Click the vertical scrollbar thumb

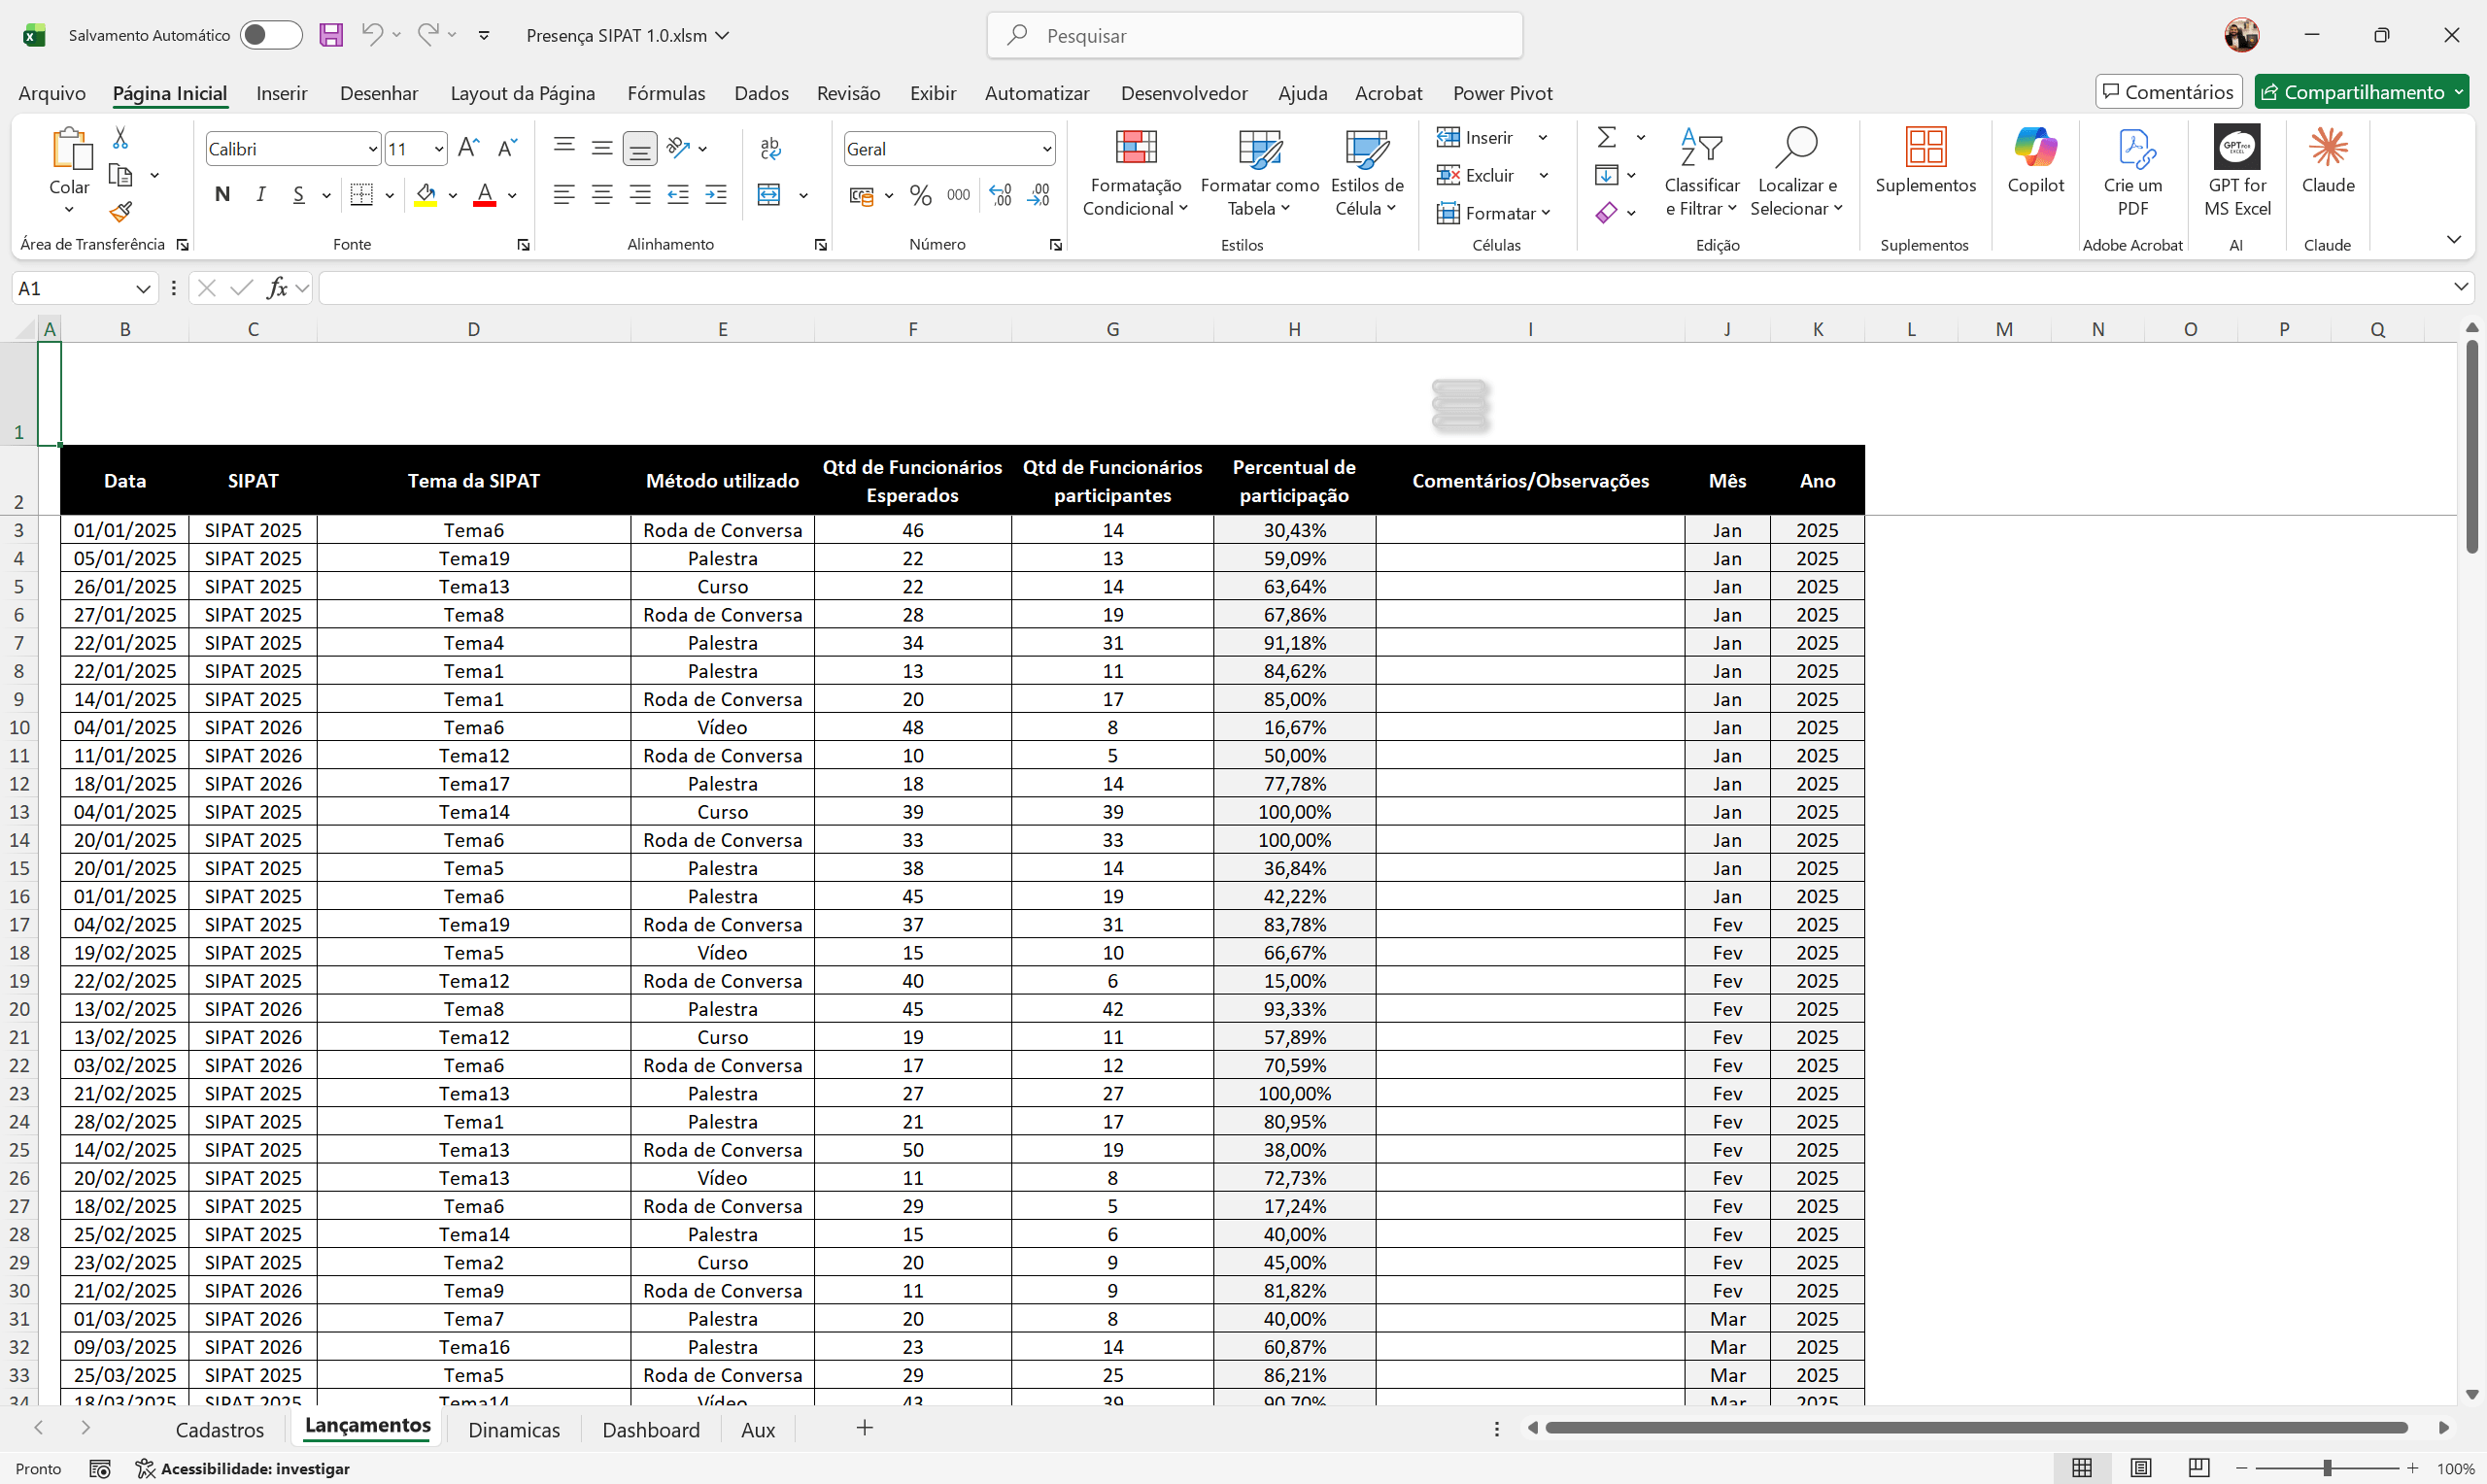pos(2471,447)
